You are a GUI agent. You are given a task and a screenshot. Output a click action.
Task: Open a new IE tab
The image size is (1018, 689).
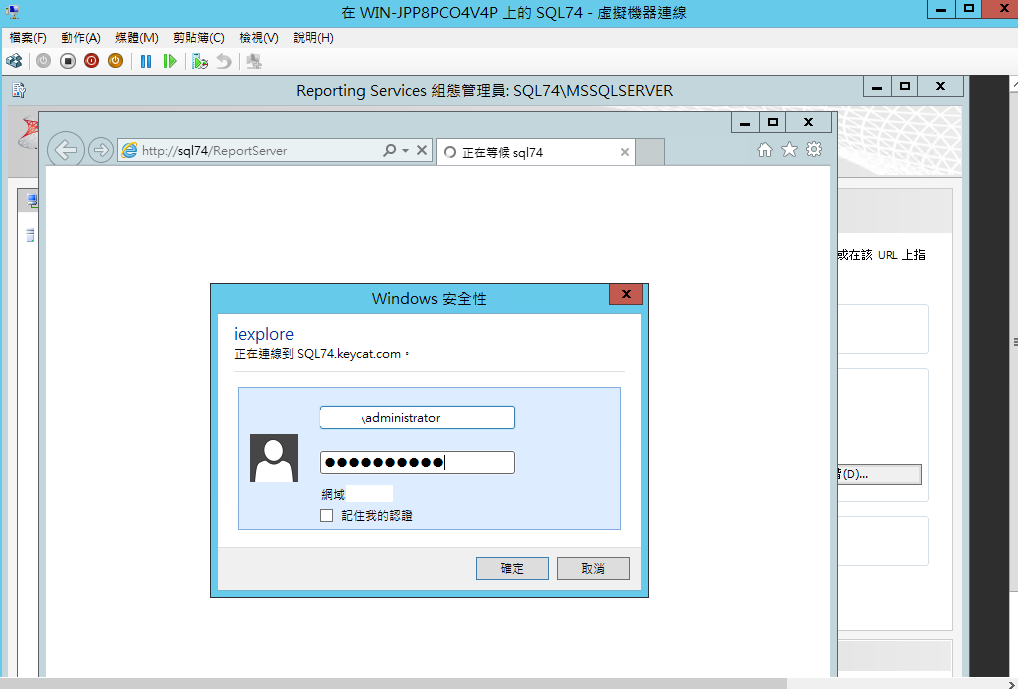pos(650,152)
